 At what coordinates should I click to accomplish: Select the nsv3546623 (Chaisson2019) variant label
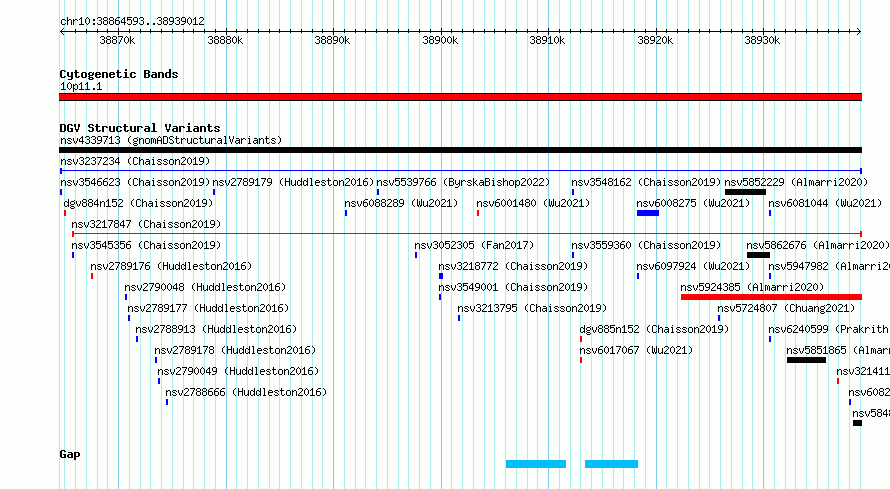pyautogui.click(x=135, y=182)
